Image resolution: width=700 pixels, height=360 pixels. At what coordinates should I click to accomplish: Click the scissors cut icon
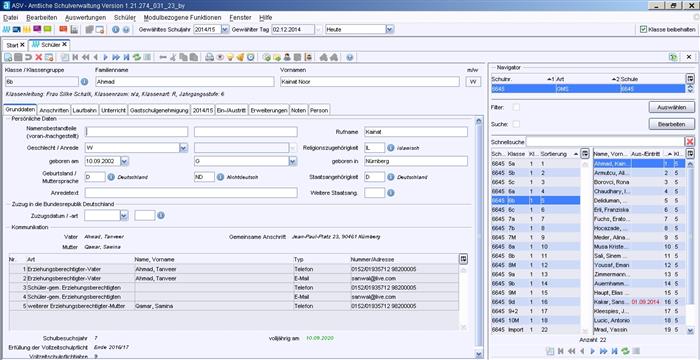(x=173, y=57)
